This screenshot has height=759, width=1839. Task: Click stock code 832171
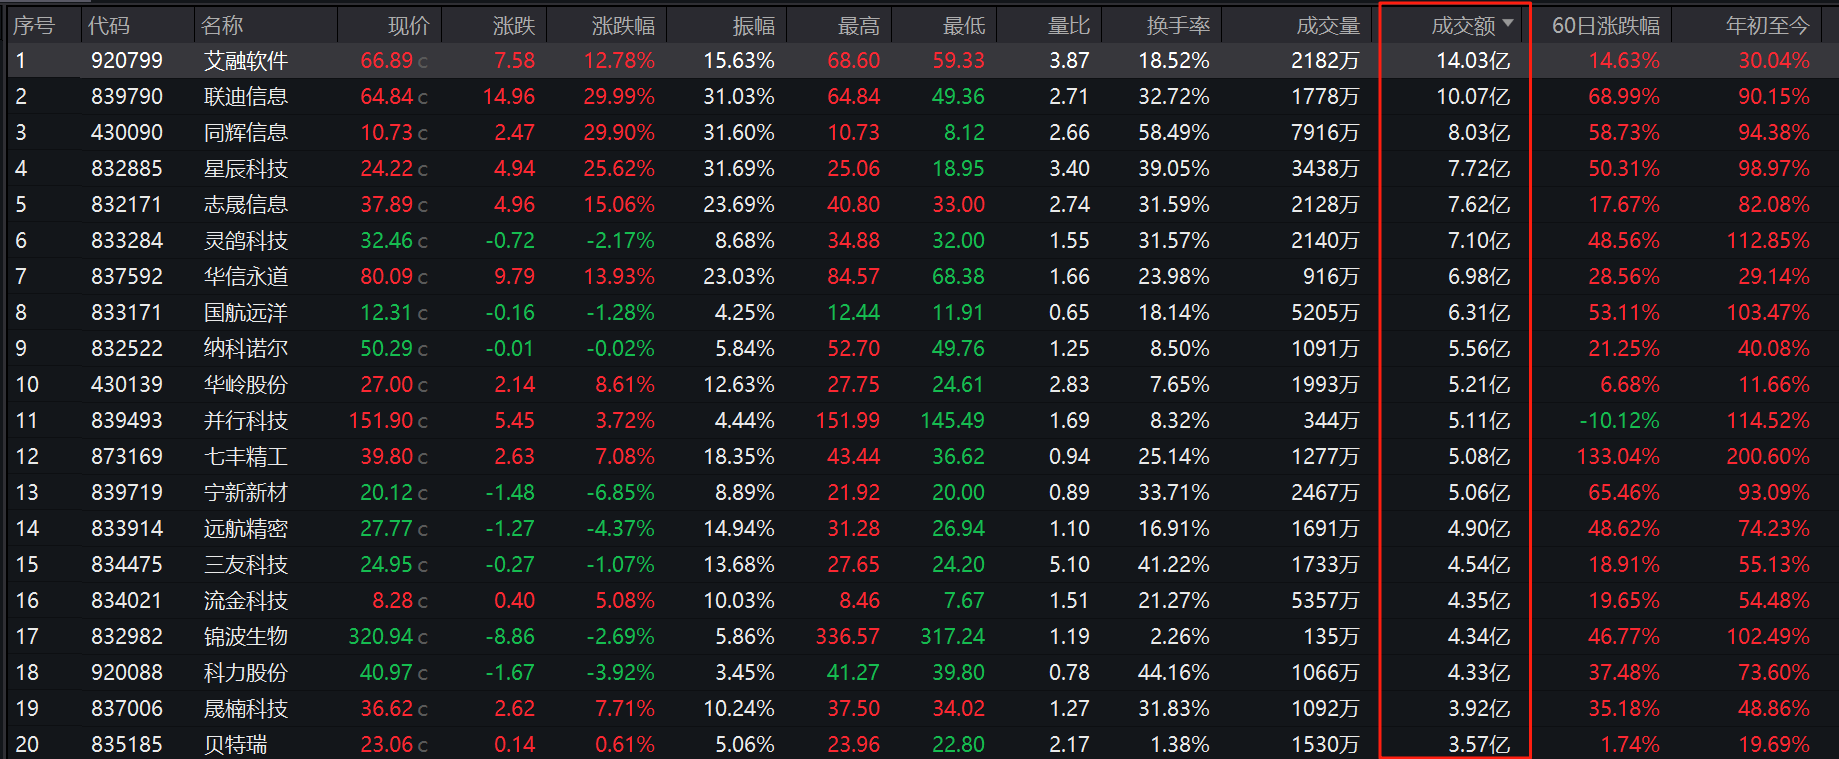127,205
